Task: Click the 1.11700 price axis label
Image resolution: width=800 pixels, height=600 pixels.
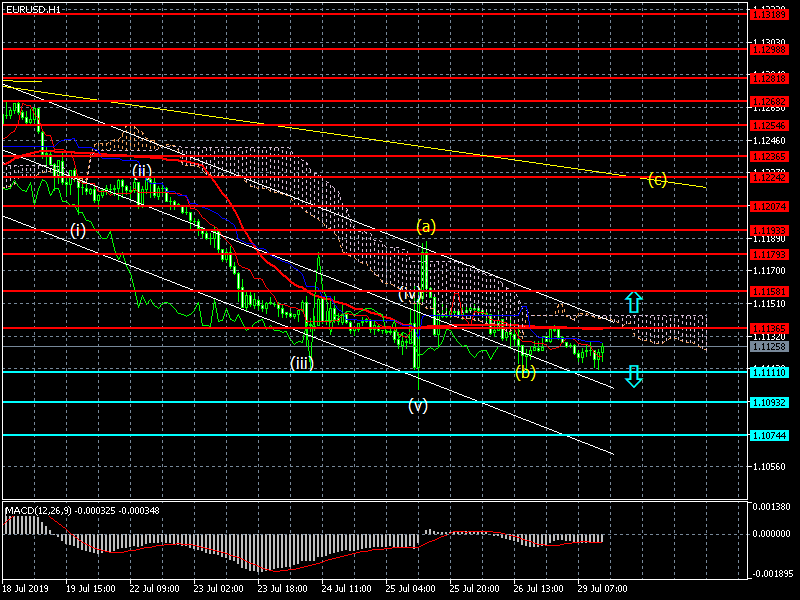Action: pyautogui.click(x=769, y=271)
